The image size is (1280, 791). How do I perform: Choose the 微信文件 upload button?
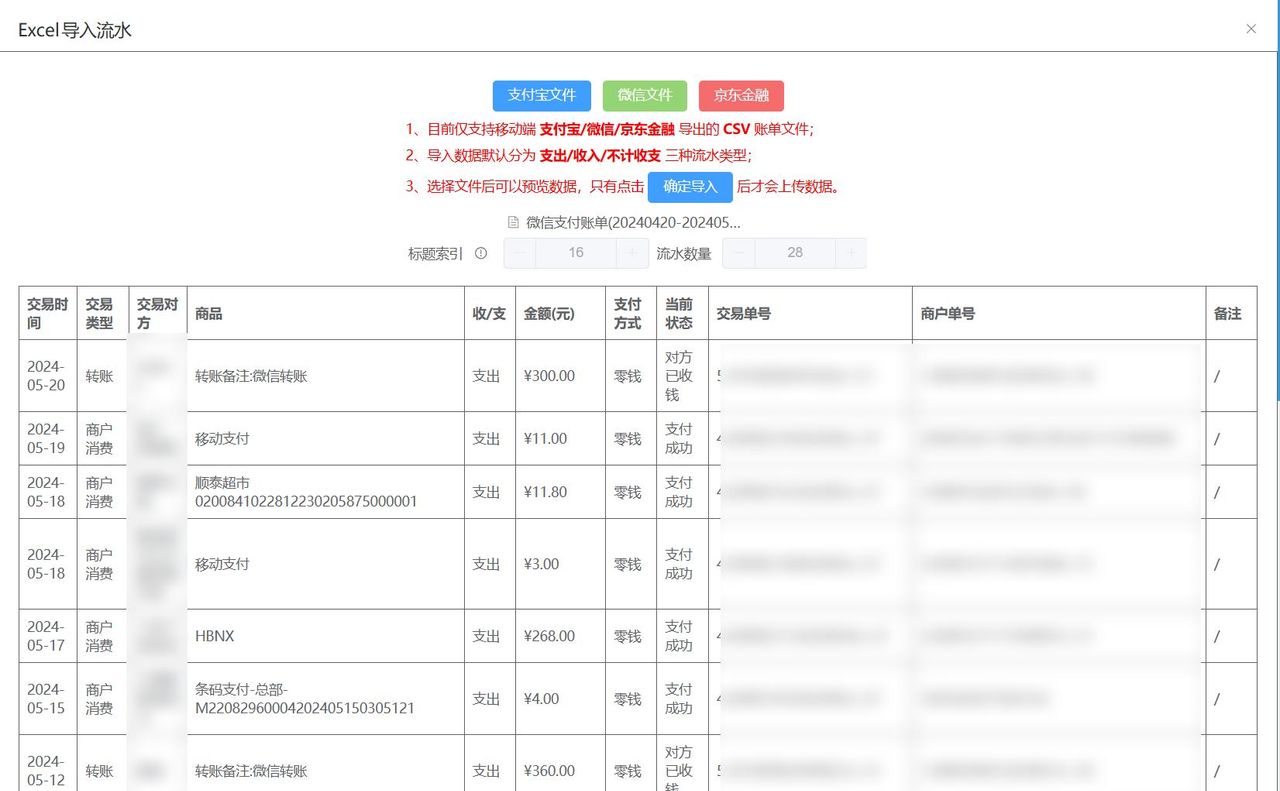(x=645, y=95)
